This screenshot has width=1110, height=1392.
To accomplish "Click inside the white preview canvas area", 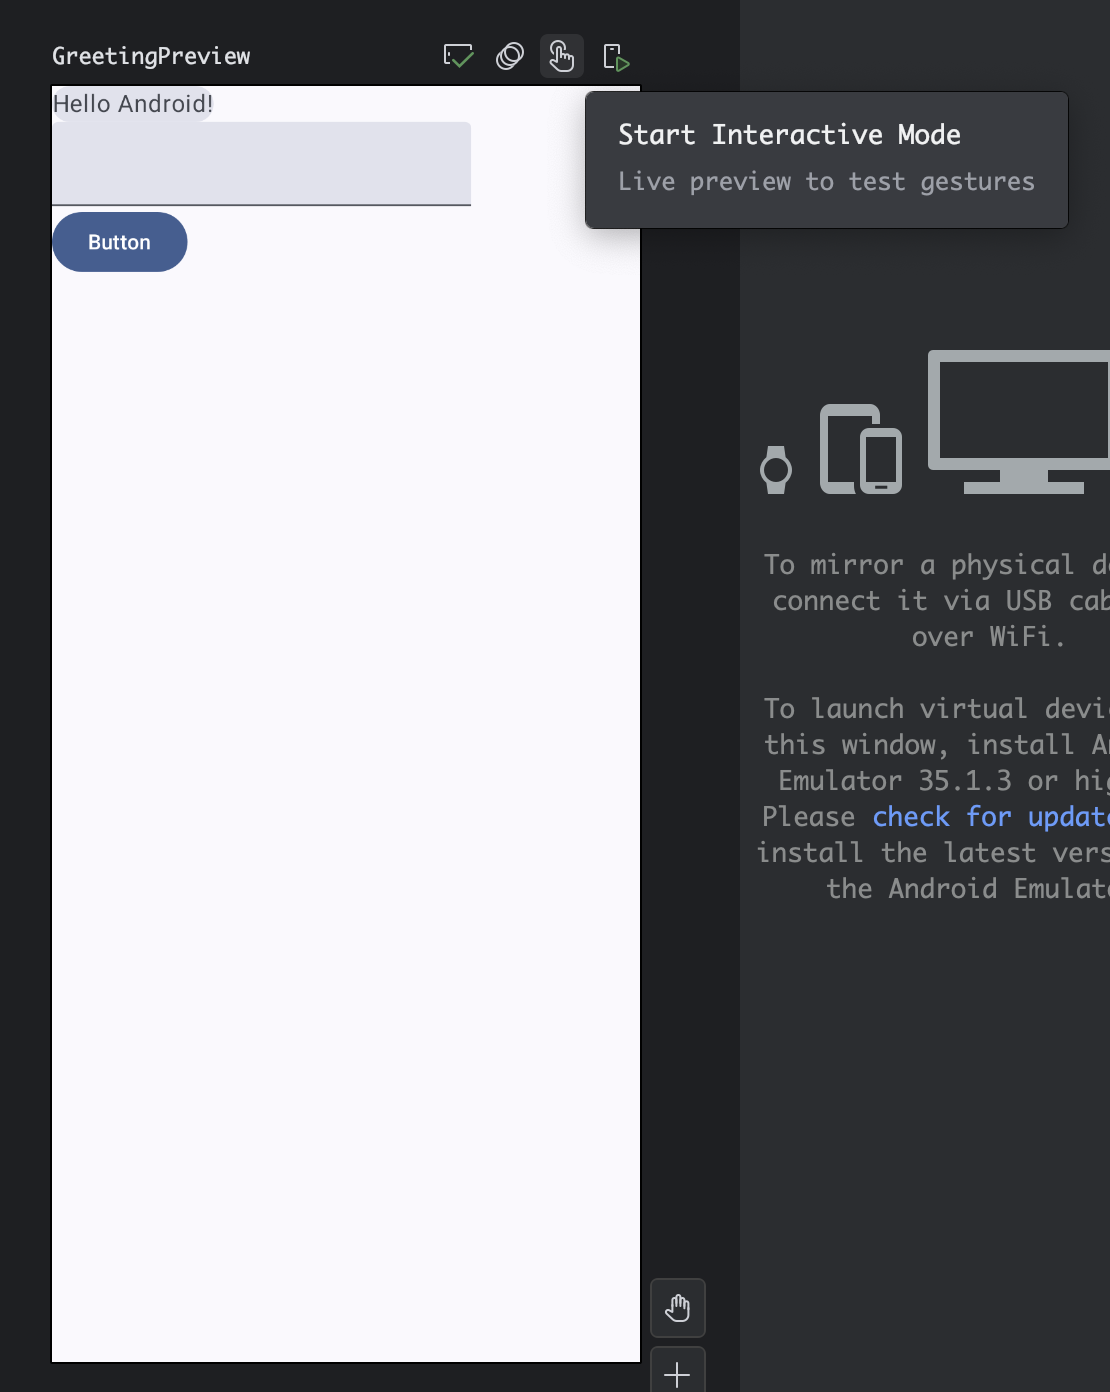I will [345, 800].
